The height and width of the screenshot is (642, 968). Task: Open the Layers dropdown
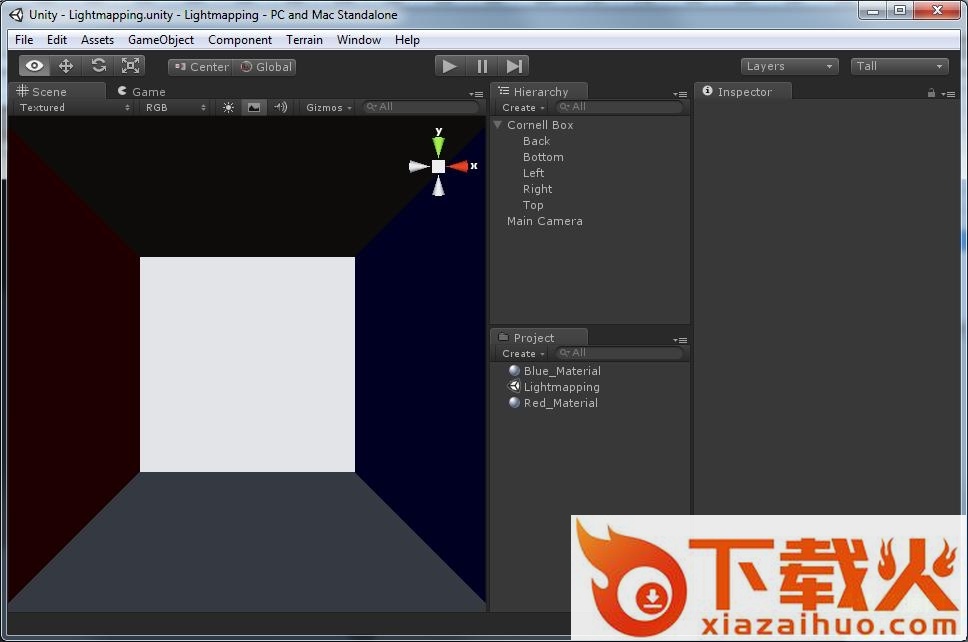[x=789, y=66]
